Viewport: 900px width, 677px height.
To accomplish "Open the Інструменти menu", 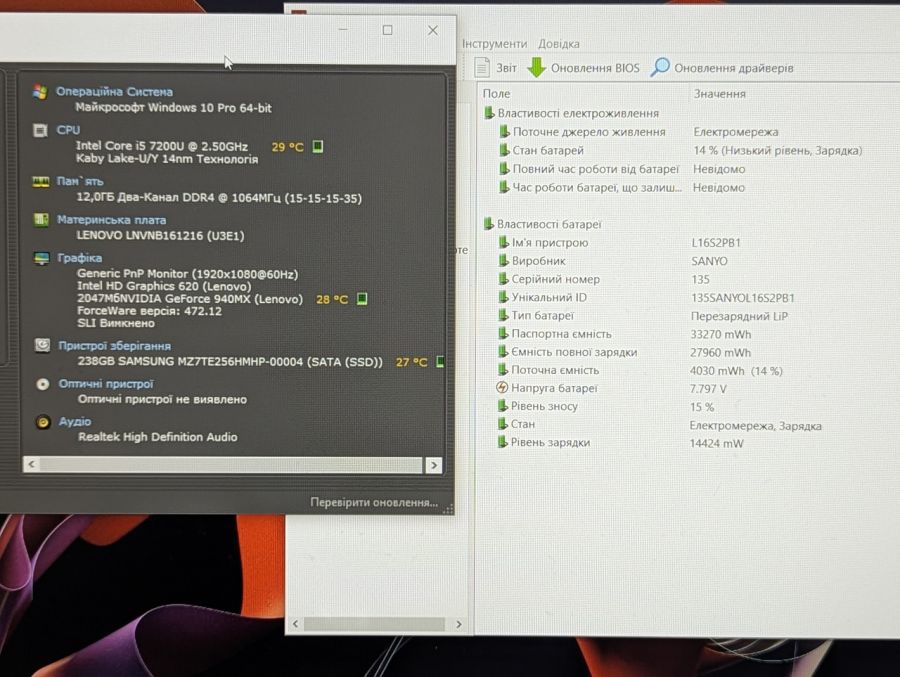I will pyautogui.click(x=494, y=44).
